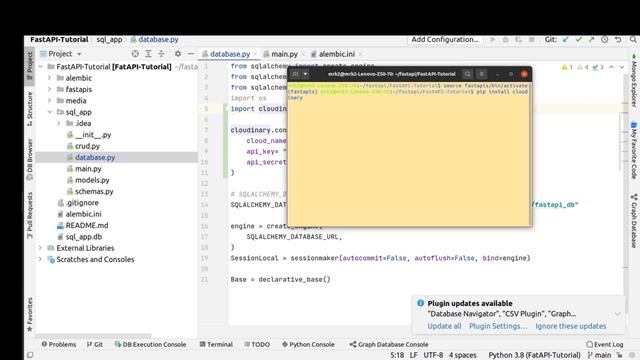Click the main Git branch widget

[600, 355]
